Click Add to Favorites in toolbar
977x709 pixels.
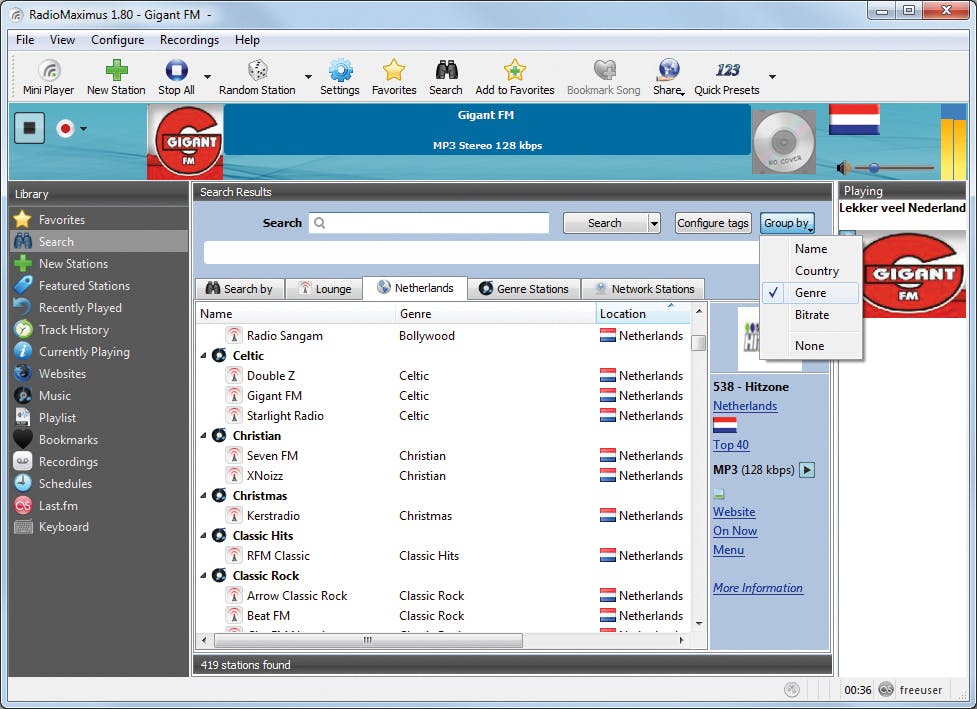pos(515,77)
